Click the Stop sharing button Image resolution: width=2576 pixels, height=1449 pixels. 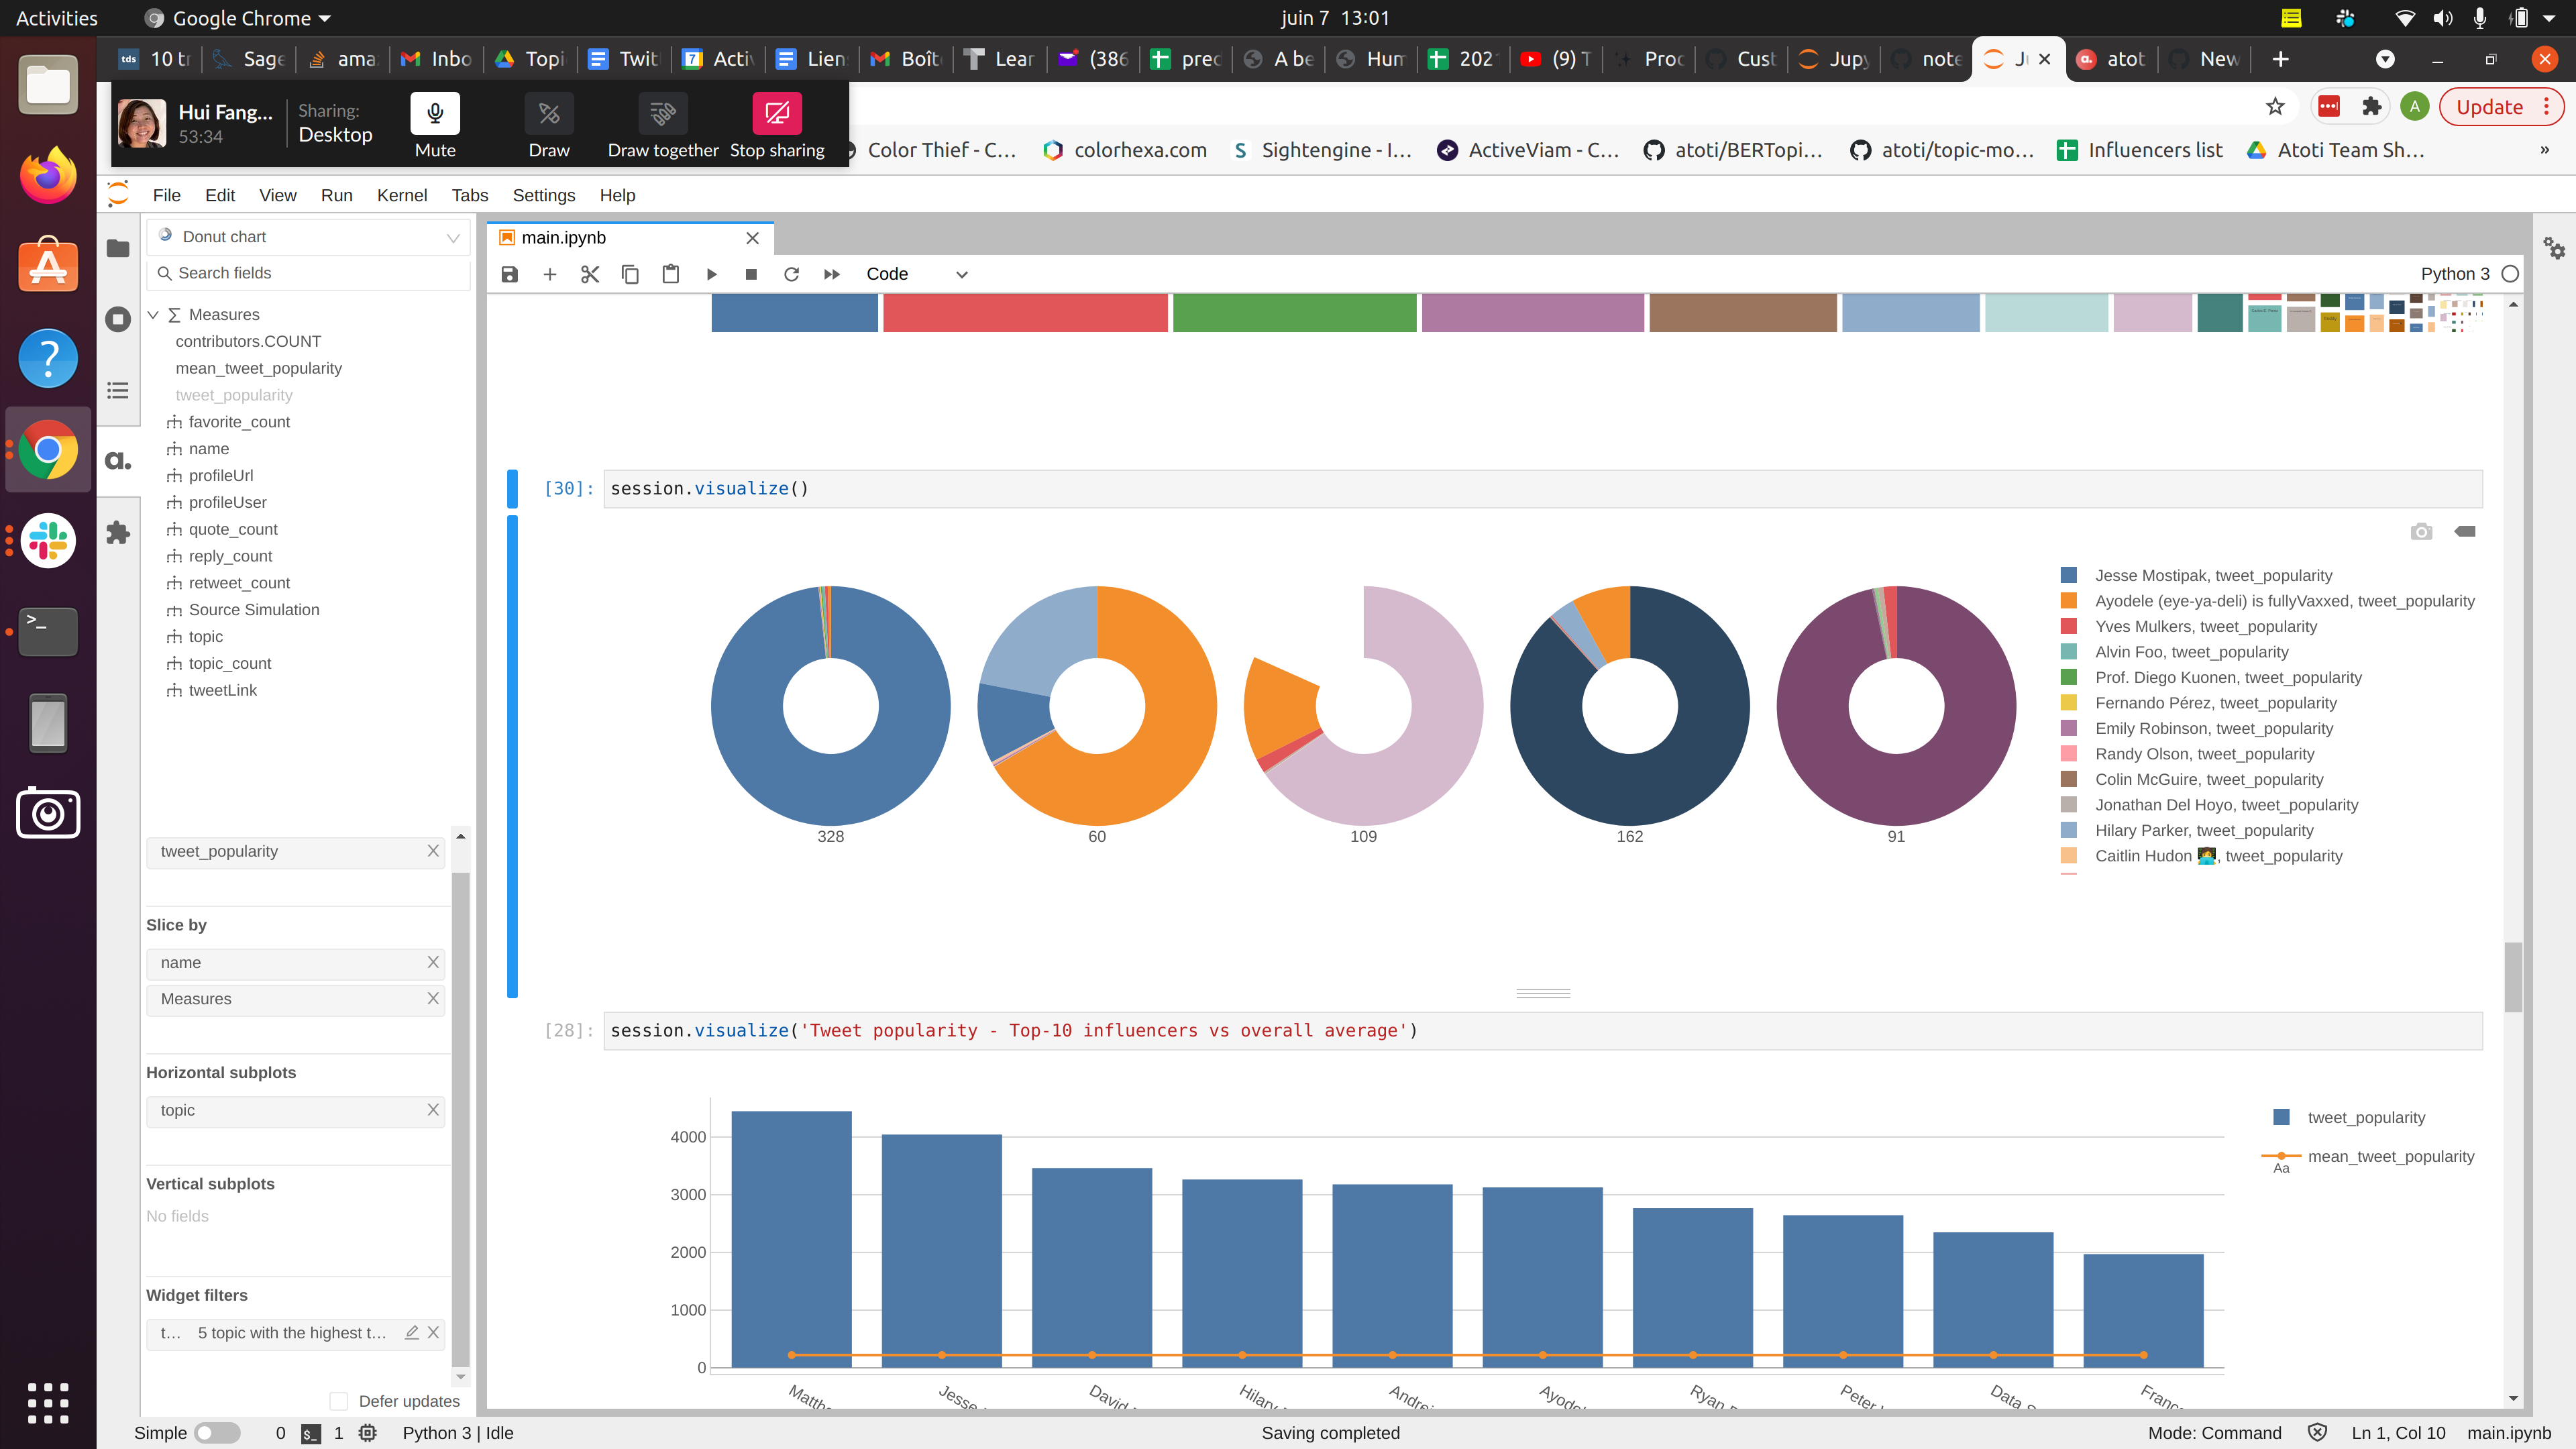pos(777,113)
